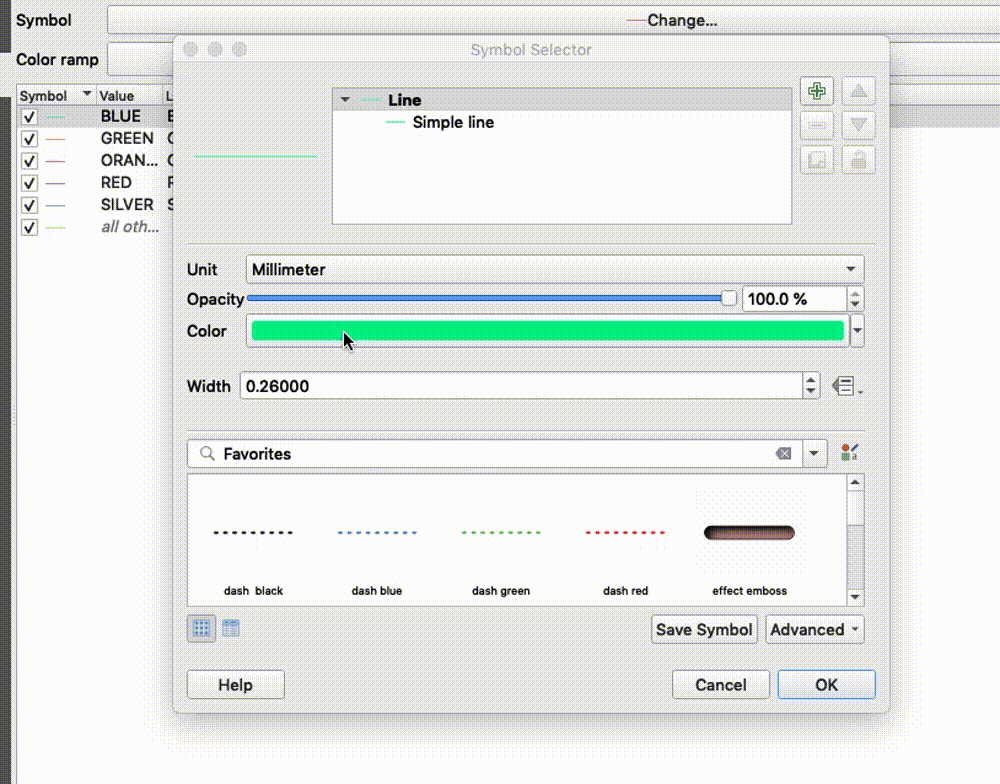Screen dimensions: 1000x784
Task: Click the move layer down arrow
Action: [858, 125]
